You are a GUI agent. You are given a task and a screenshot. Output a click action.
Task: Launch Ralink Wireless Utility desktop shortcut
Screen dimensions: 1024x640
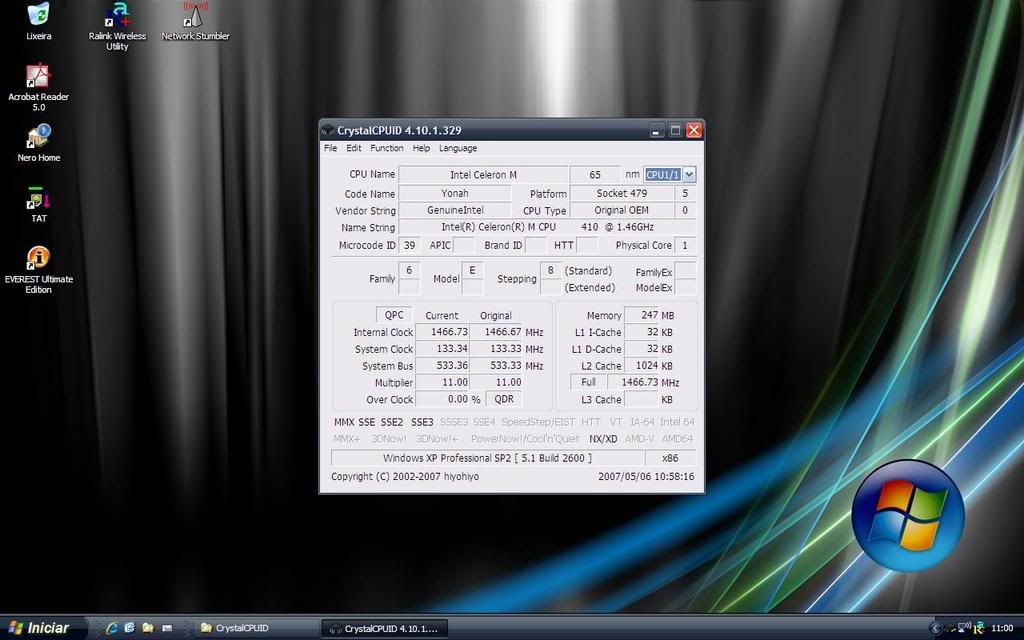(118, 16)
